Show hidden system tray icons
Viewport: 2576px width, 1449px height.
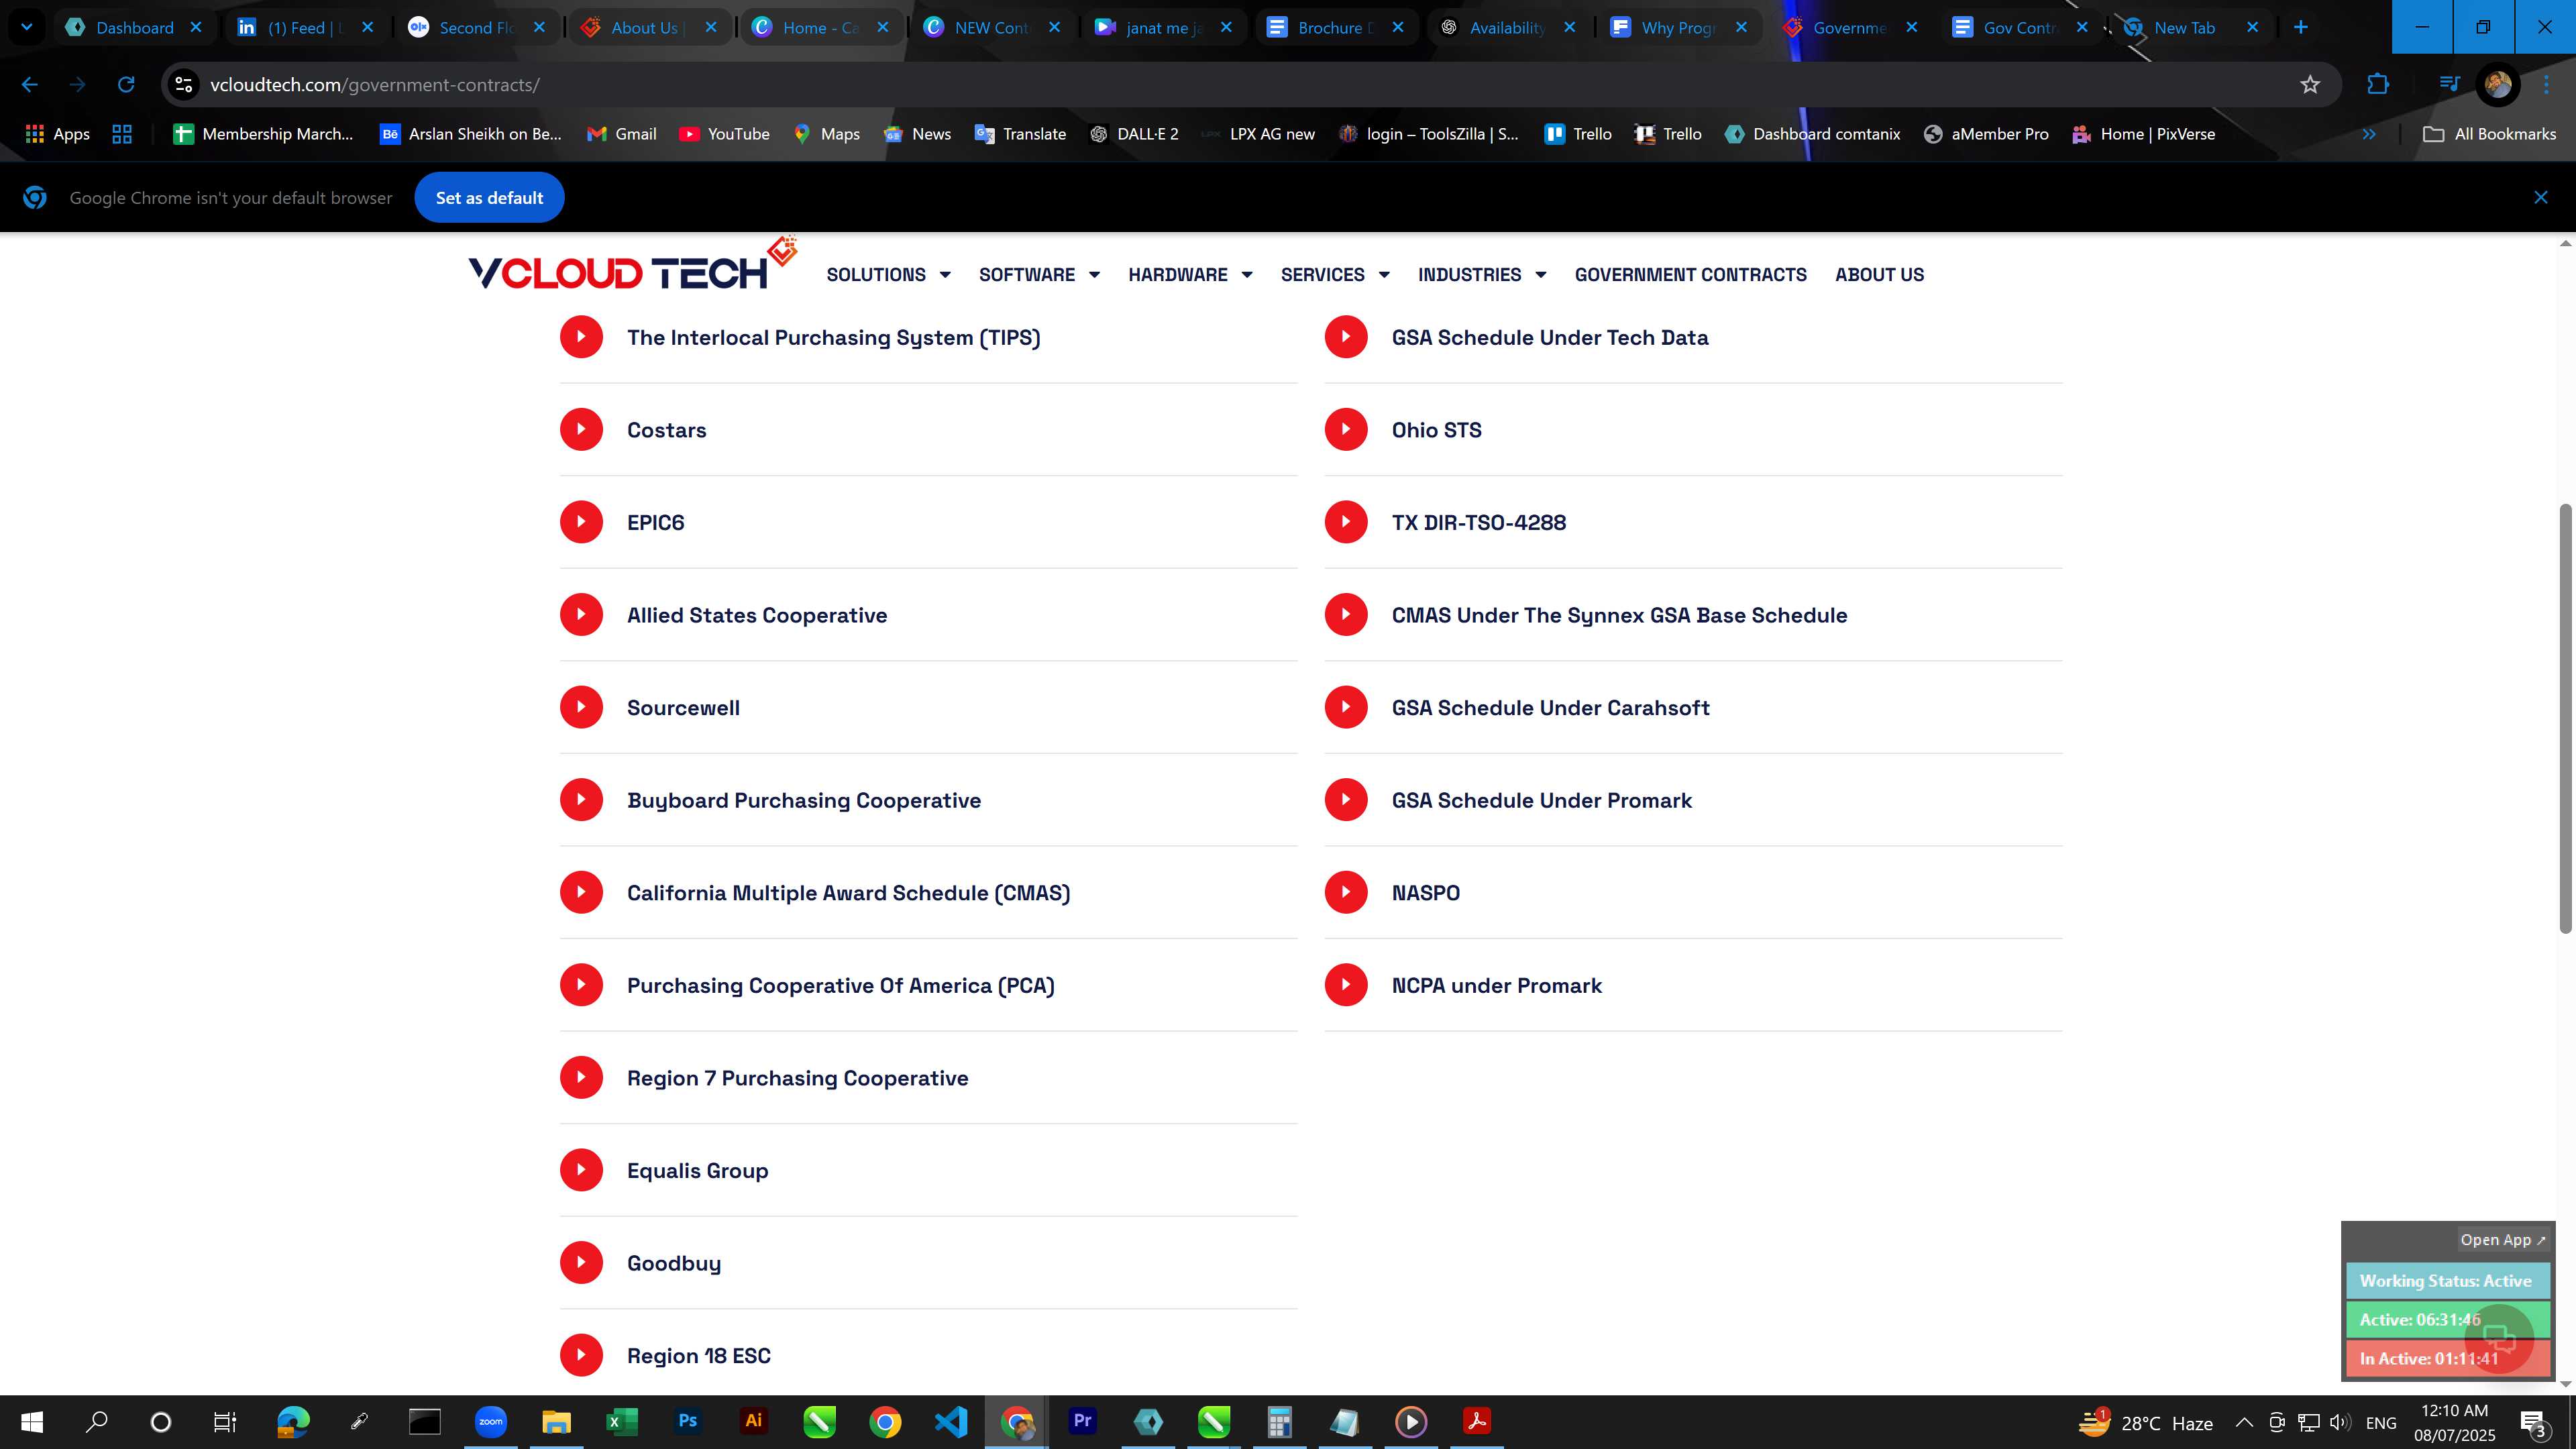(2244, 1423)
